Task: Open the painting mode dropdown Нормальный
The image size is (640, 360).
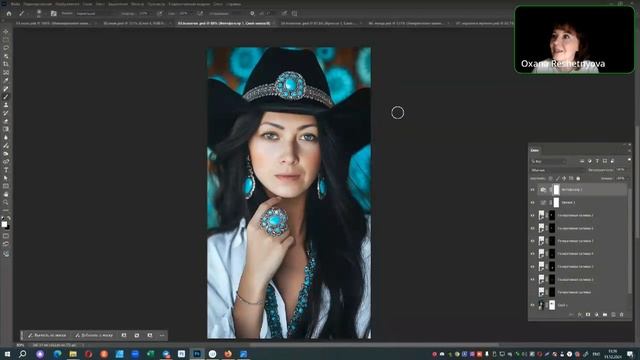Action: click(x=95, y=13)
